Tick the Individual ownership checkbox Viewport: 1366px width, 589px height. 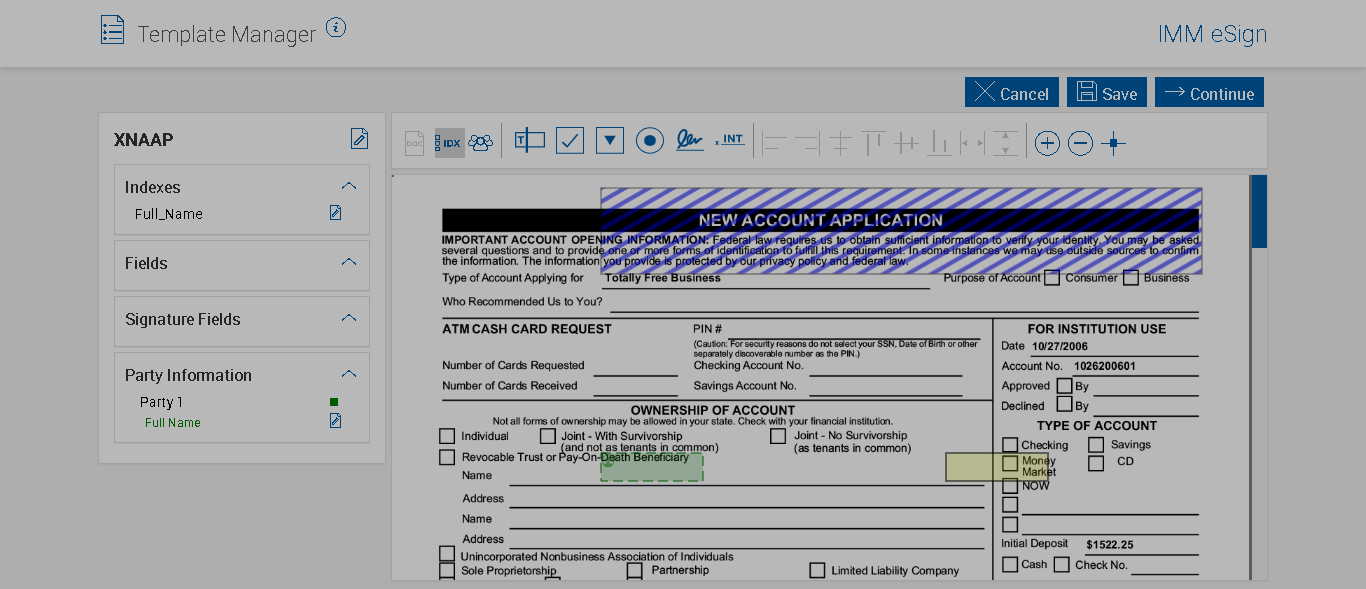[447, 436]
